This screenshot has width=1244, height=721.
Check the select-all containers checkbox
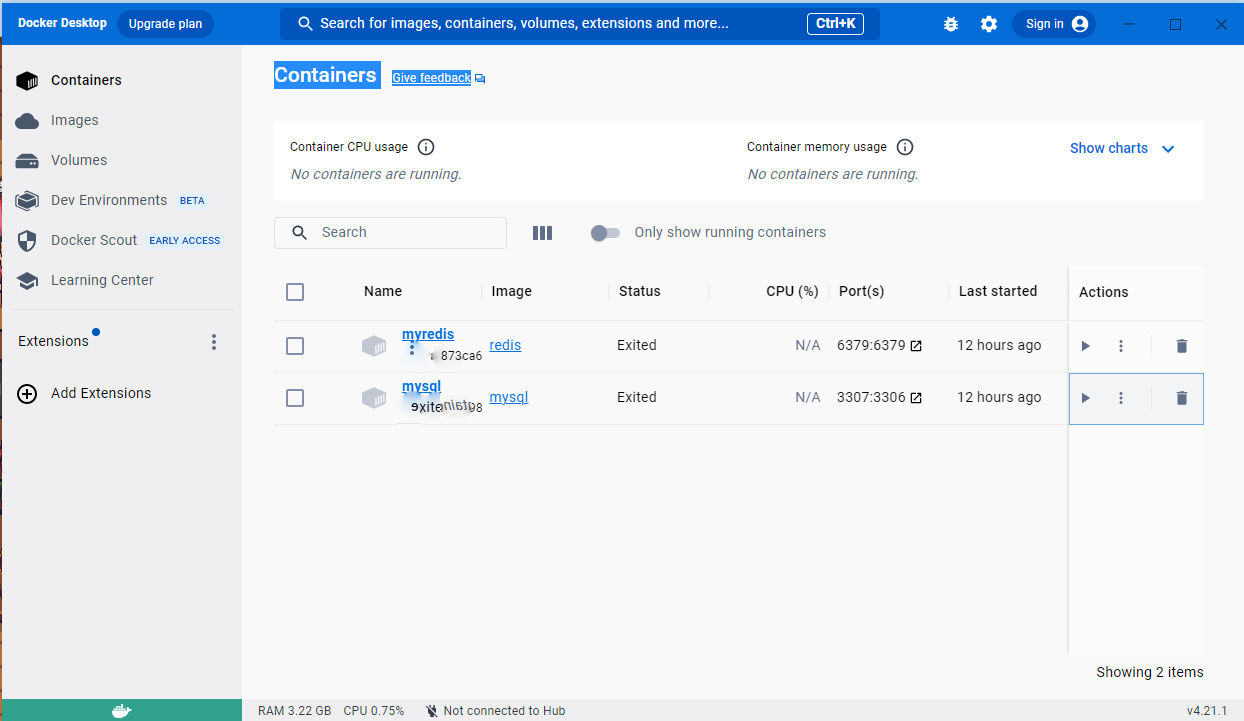coord(295,292)
